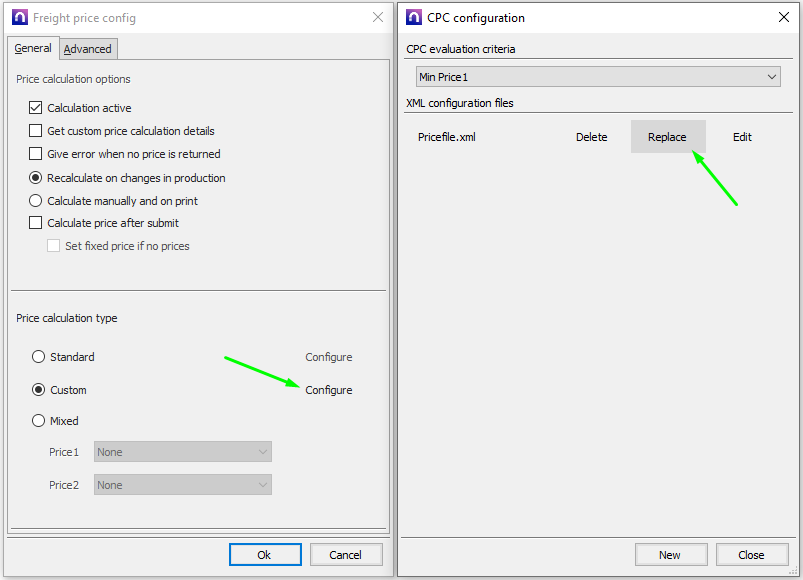Close the CPC configuration window
Screen dimensions: 803x580
tap(783, 18)
